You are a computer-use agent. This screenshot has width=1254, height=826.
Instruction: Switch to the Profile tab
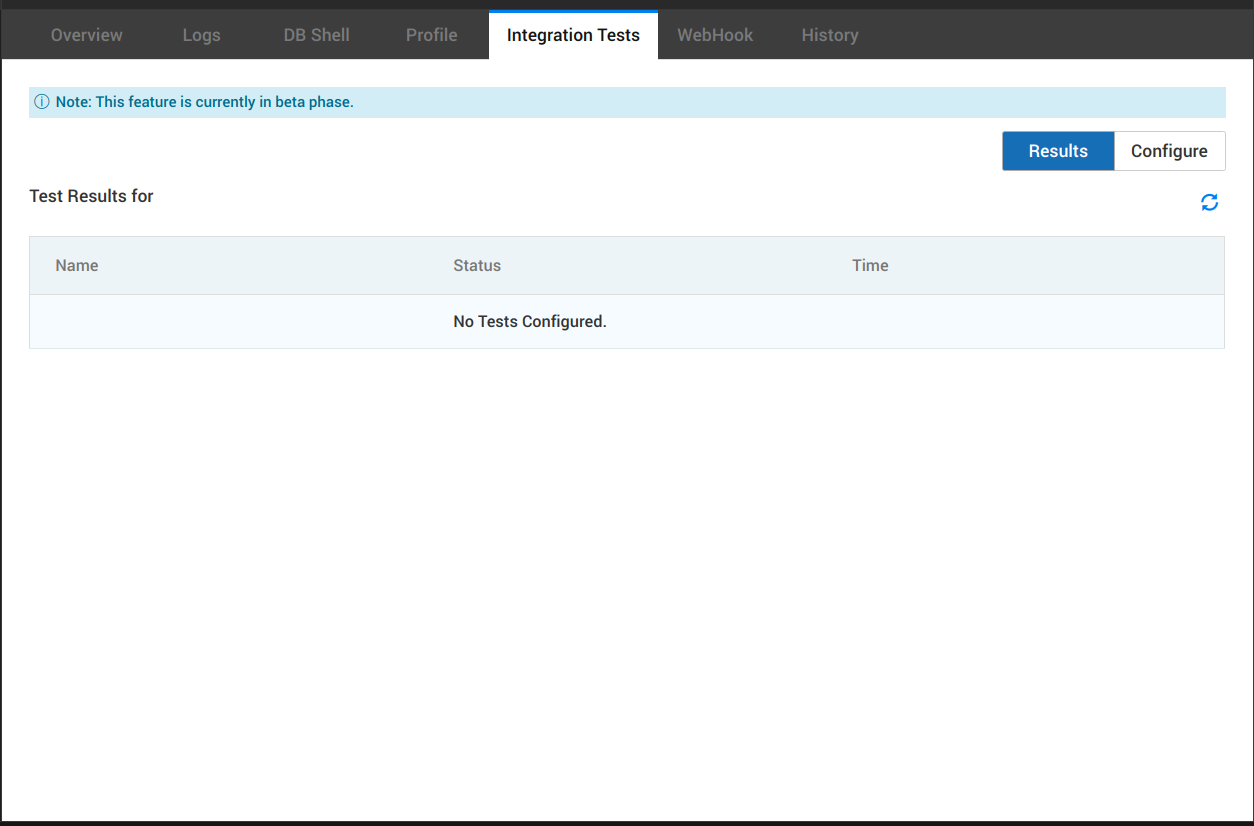431,34
